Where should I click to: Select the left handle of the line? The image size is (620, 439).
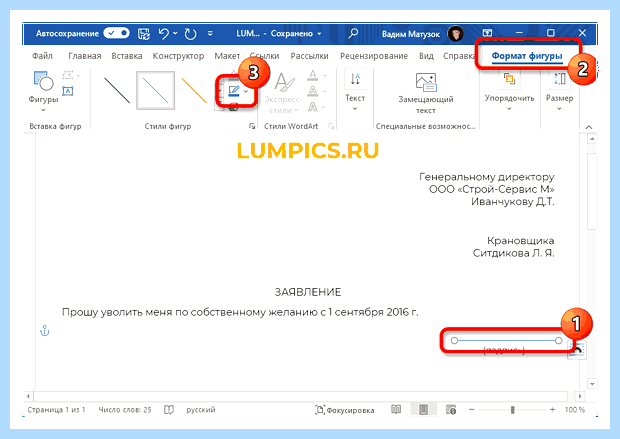[454, 341]
